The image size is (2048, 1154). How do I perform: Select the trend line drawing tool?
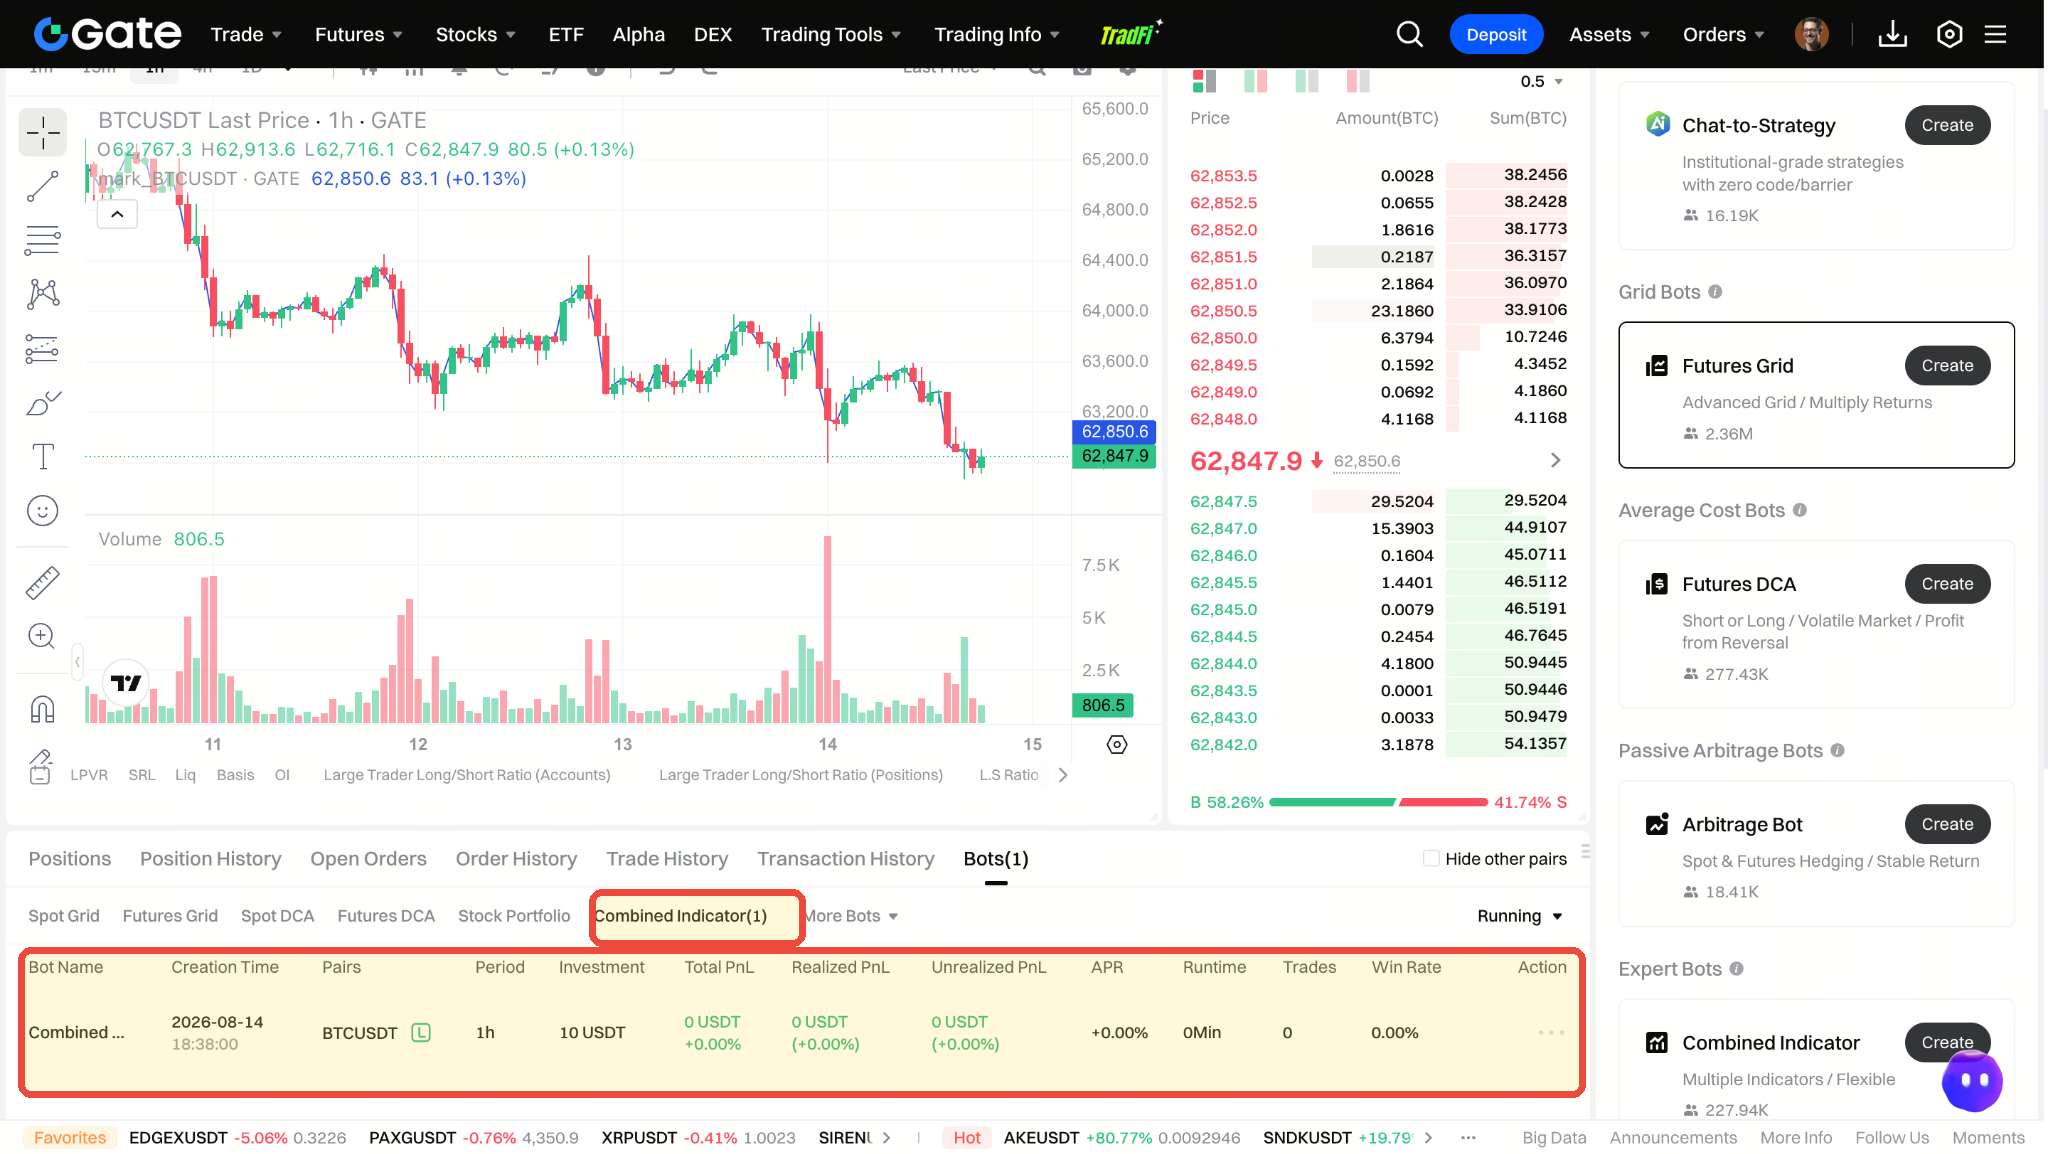42,186
